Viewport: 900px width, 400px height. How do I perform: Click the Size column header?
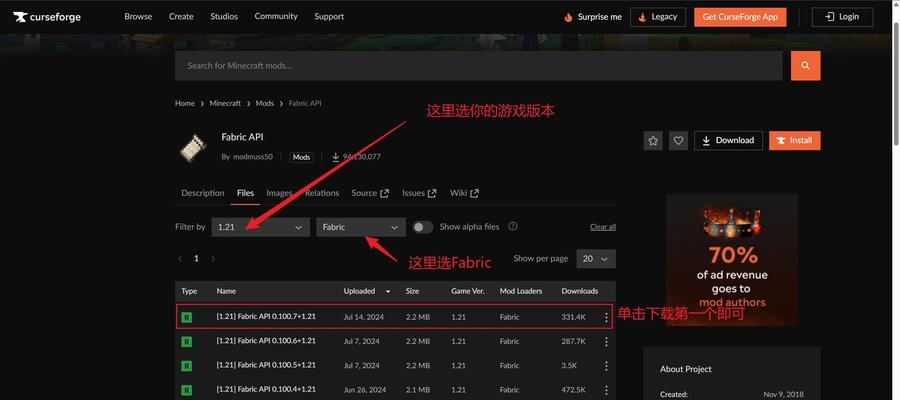coord(412,291)
